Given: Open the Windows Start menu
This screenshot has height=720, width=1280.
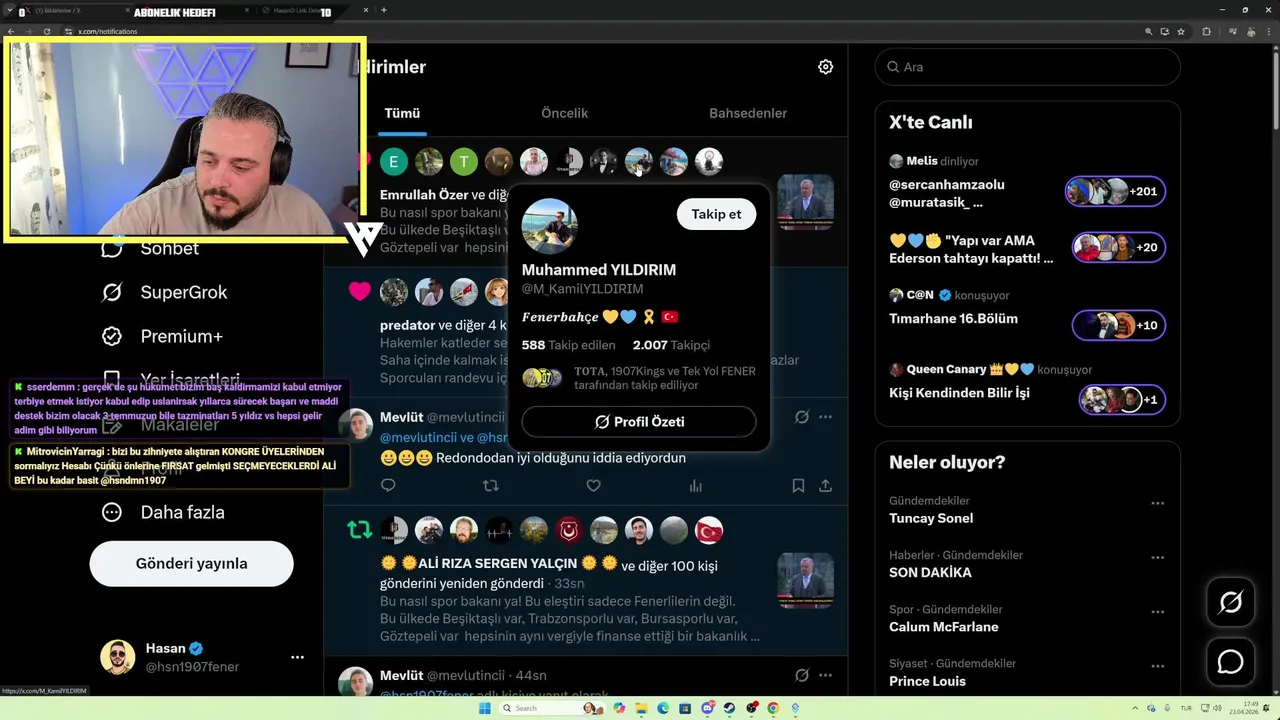Looking at the screenshot, I should (485, 708).
